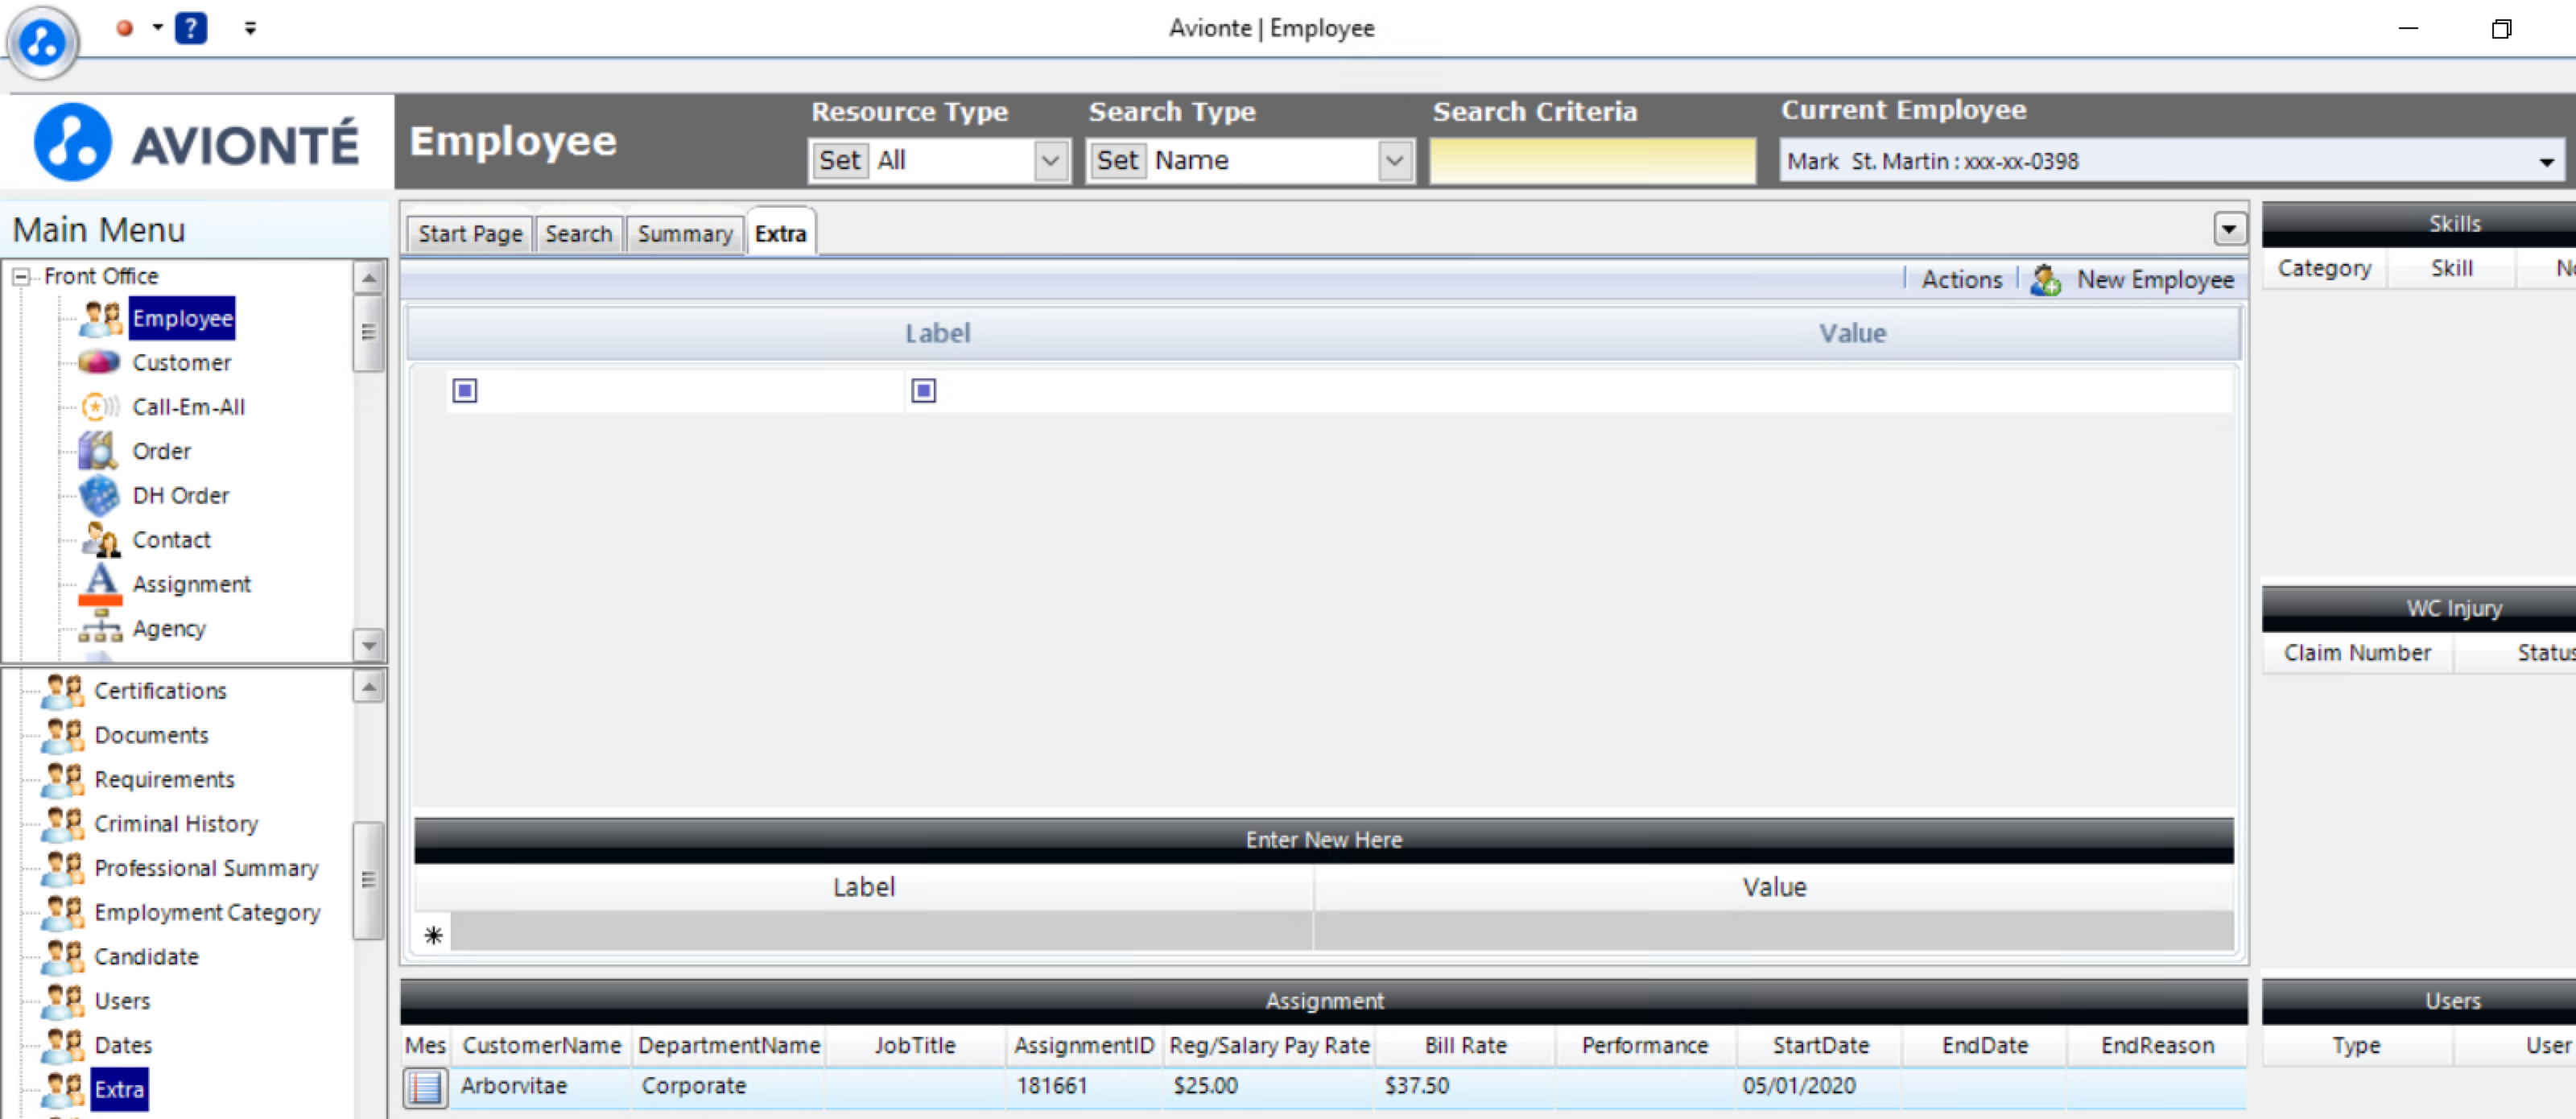The image size is (2576, 1119).
Task: Switch to the Summary tab
Action: [685, 234]
